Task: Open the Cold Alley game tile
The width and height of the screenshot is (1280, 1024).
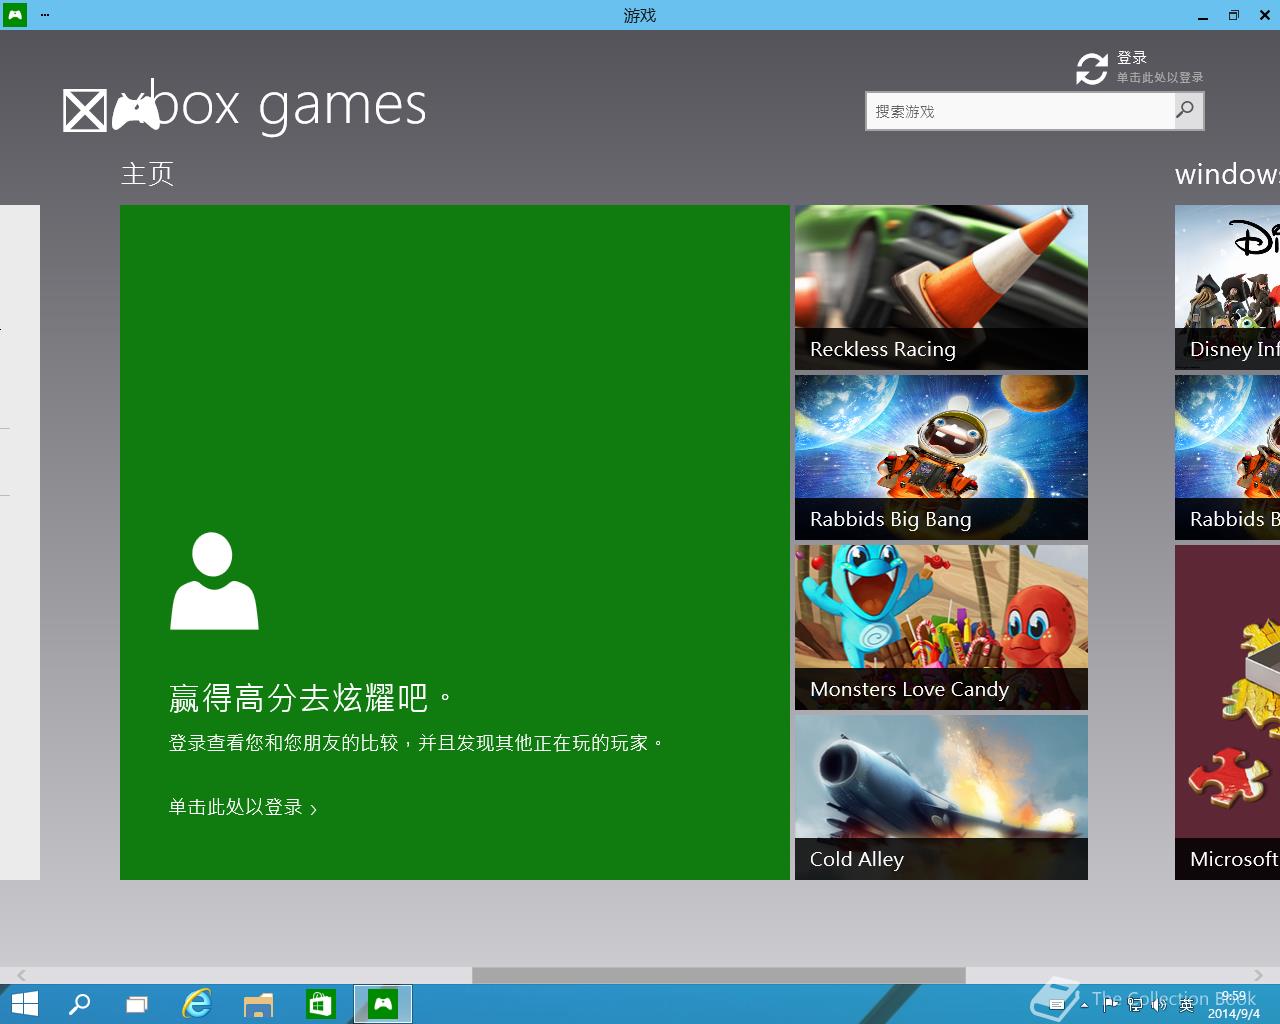Action: 941,797
